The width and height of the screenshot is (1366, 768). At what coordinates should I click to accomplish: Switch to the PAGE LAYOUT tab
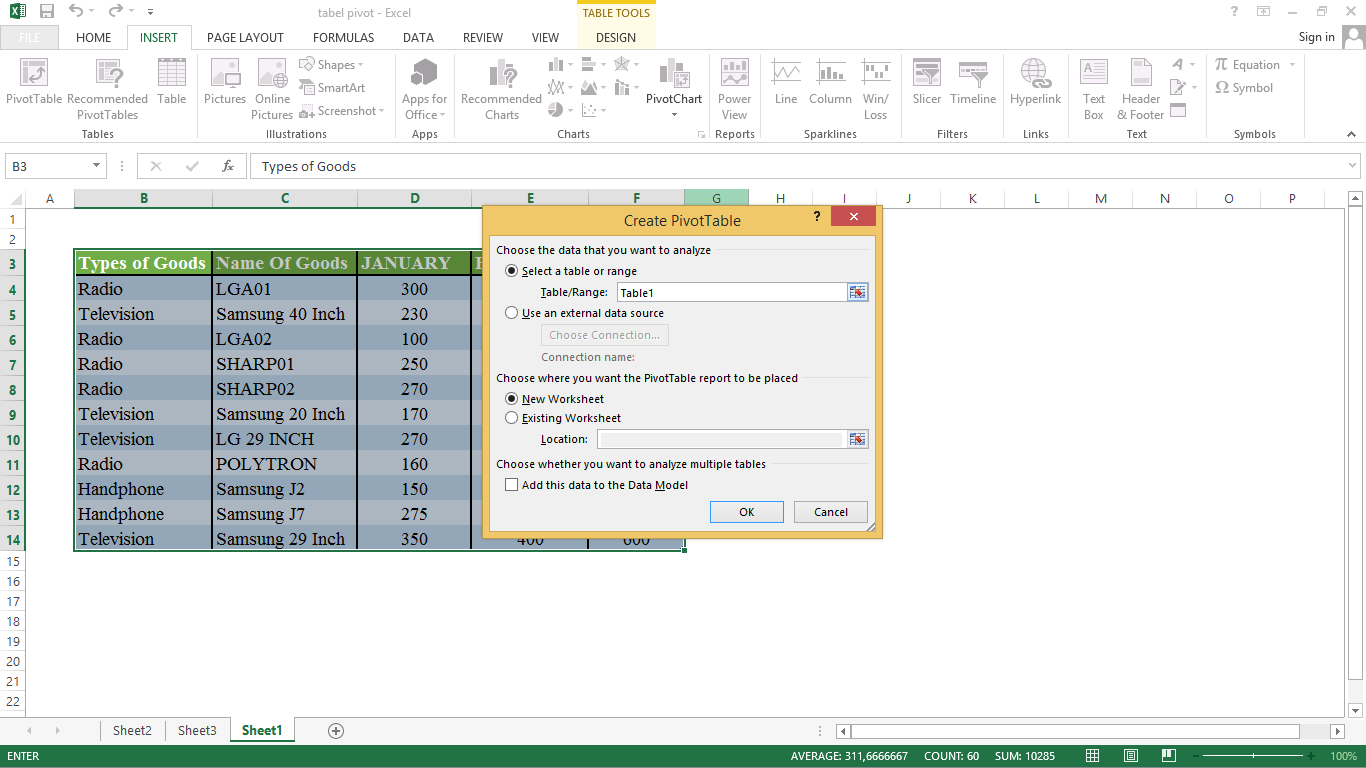pos(245,37)
